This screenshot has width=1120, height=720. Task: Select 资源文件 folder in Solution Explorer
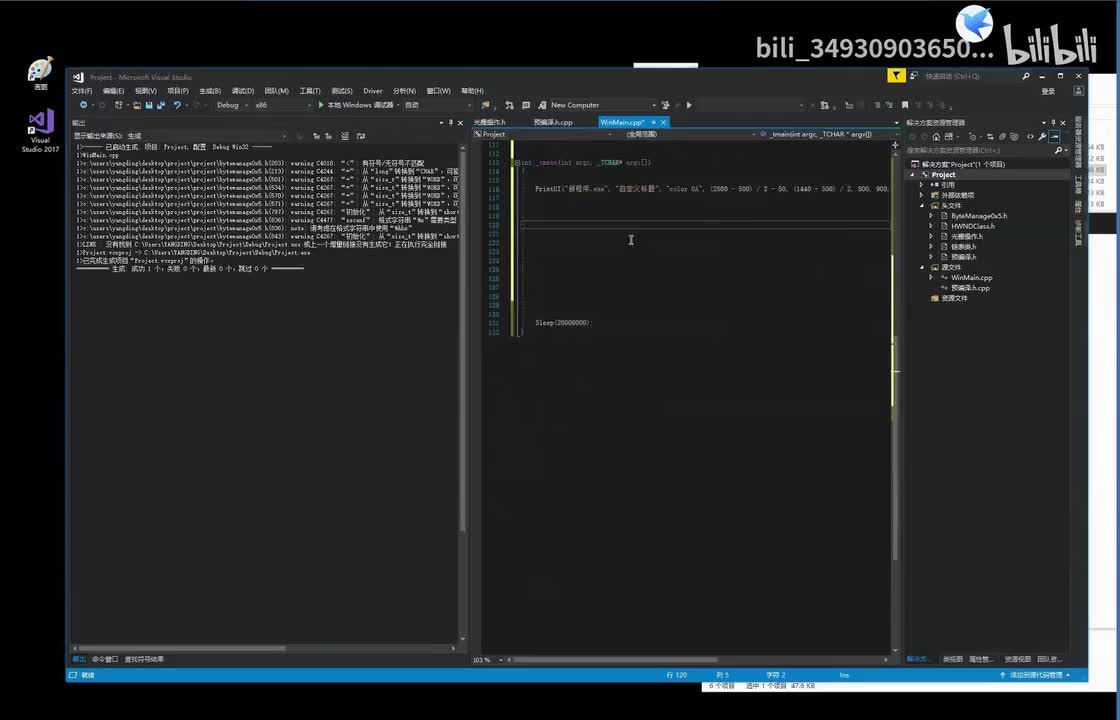pos(954,298)
